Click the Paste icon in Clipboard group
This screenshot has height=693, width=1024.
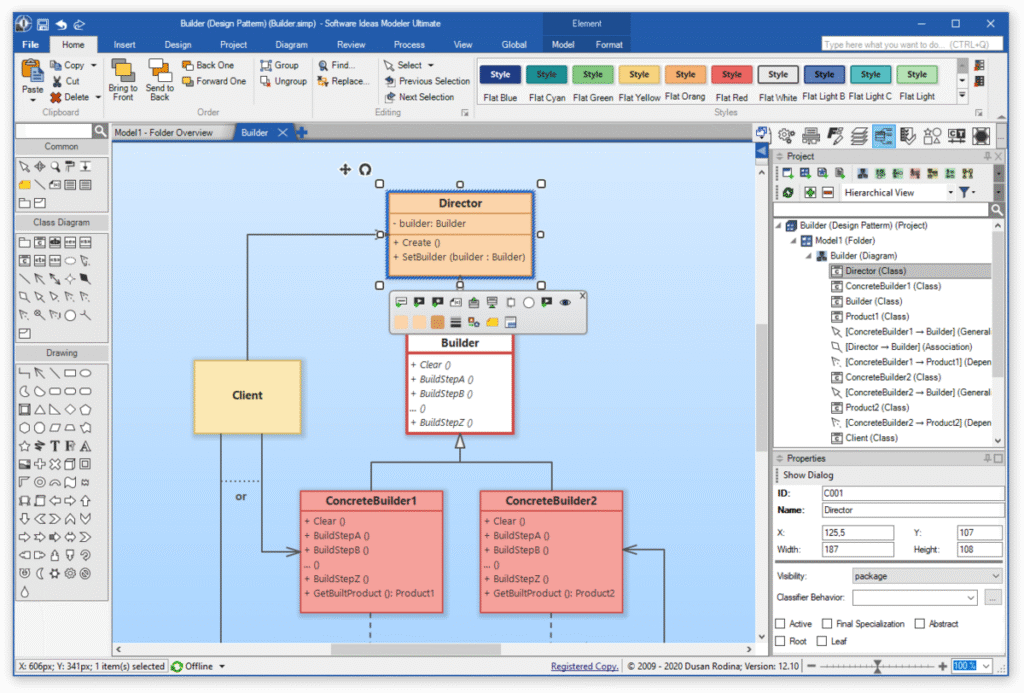click(x=32, y=72)
